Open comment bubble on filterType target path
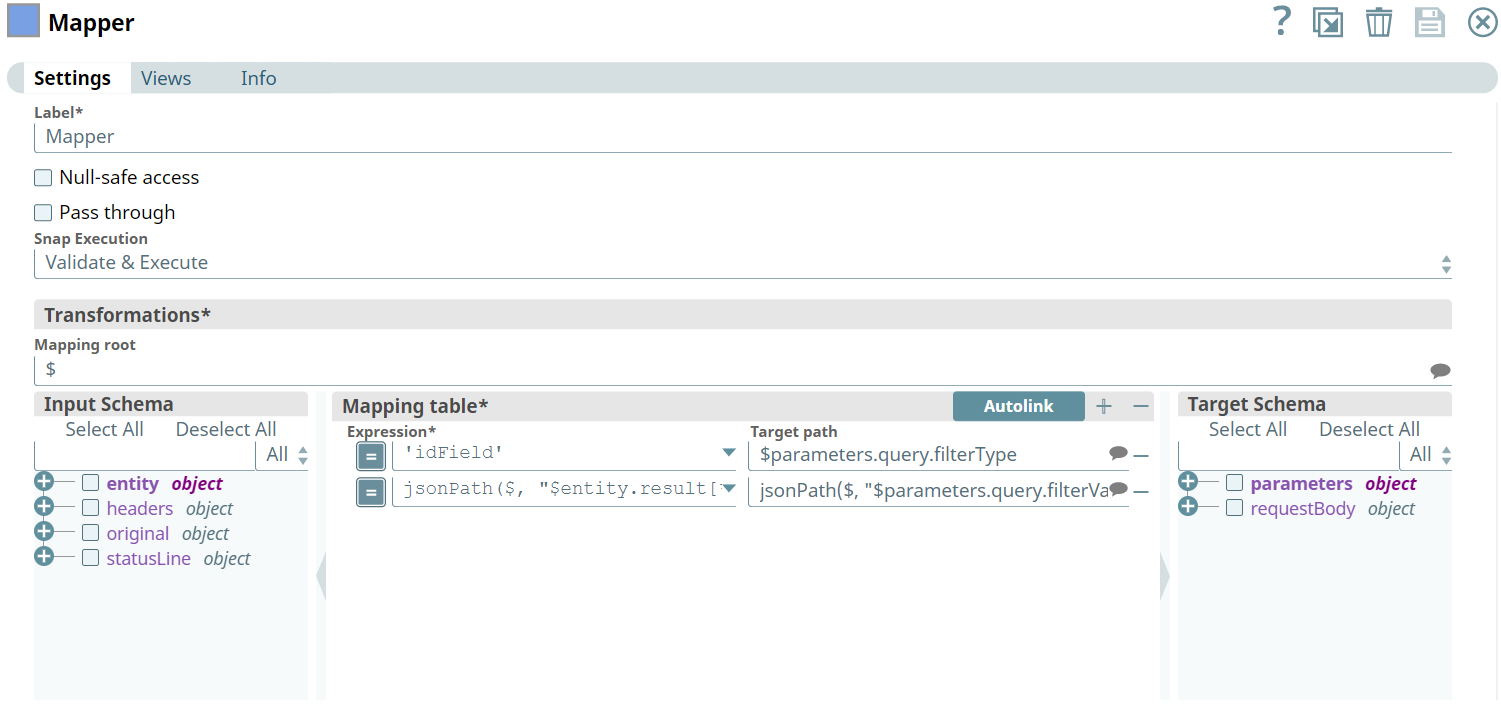This screenshot has width=1501, height=717. 1119,453
